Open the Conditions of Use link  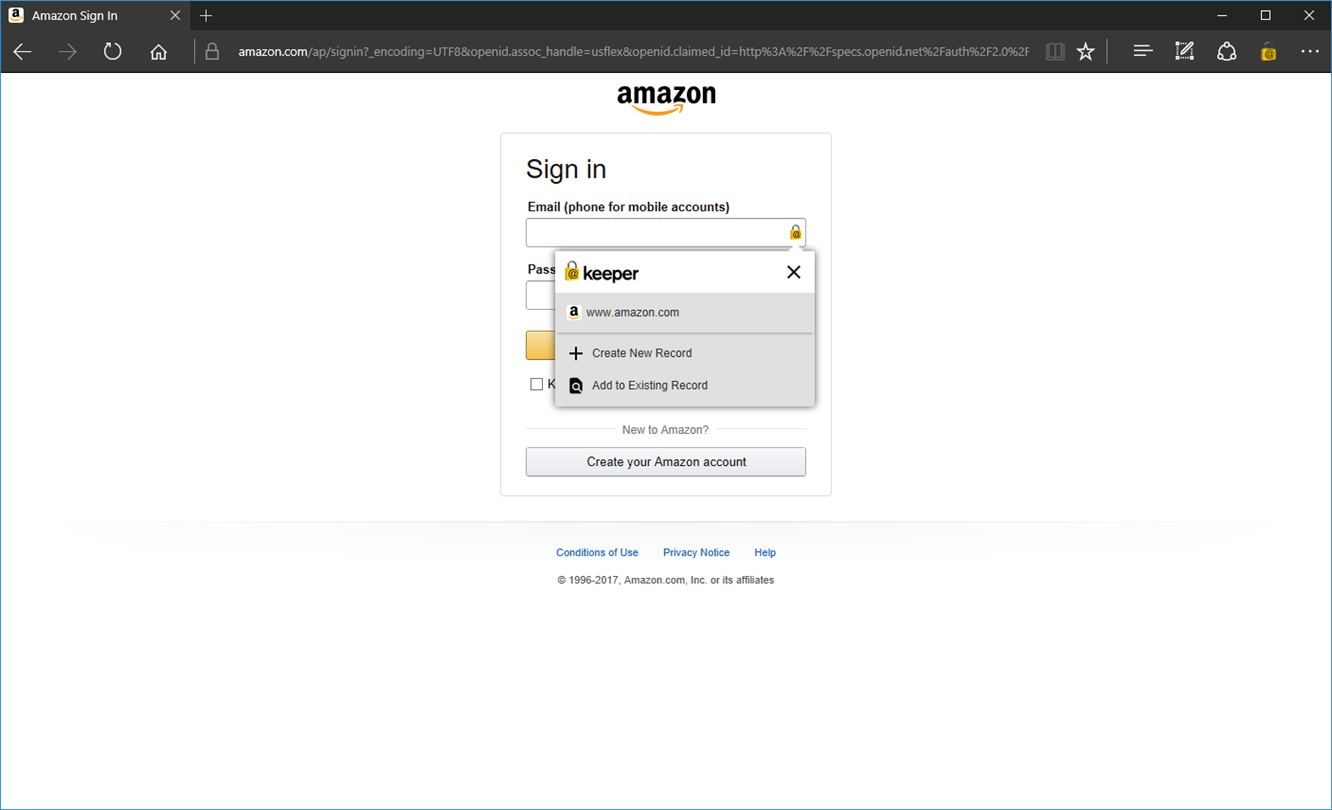tap(597, 552)
